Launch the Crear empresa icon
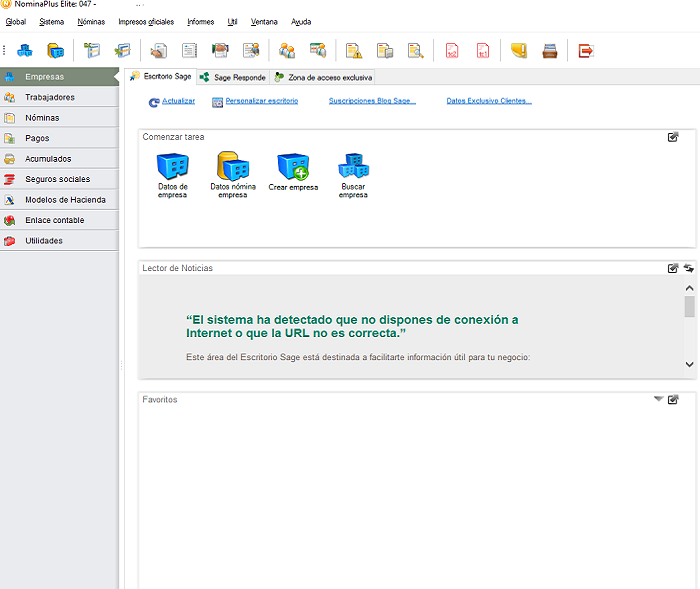This screenshot has height=589, width=700. pyautogui.click(x=293, y=167)
